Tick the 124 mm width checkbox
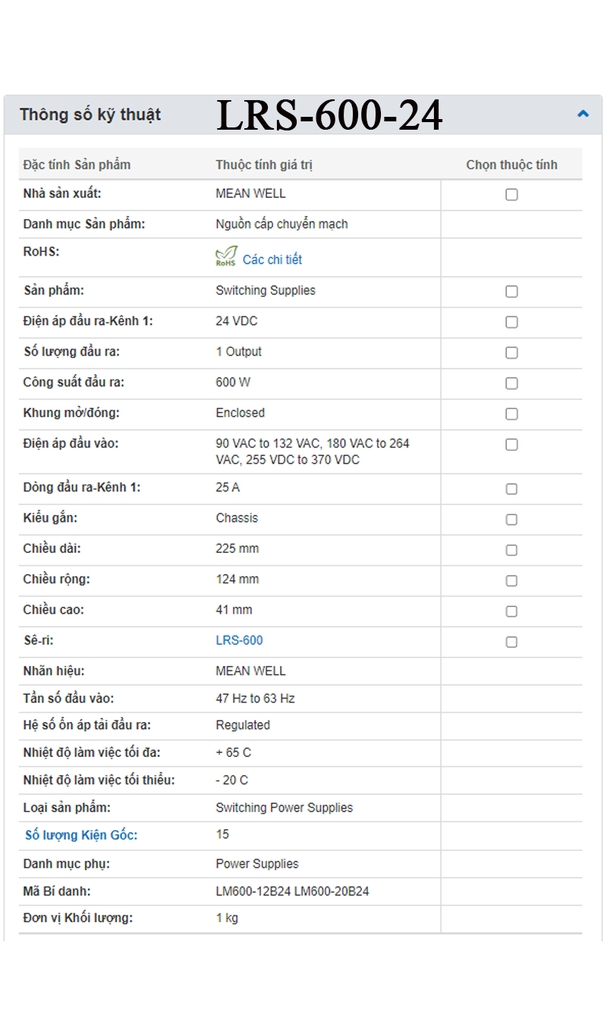The image size is (607, 1024). (511, 581)
